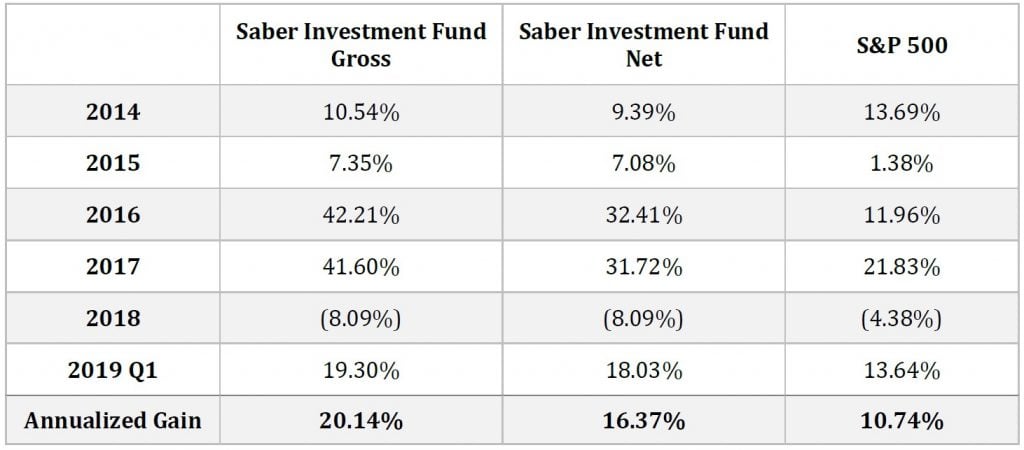Select the 20.14% annualized gross cell
This screenshot has width=1024, height=450.
(x=361, y=421)
